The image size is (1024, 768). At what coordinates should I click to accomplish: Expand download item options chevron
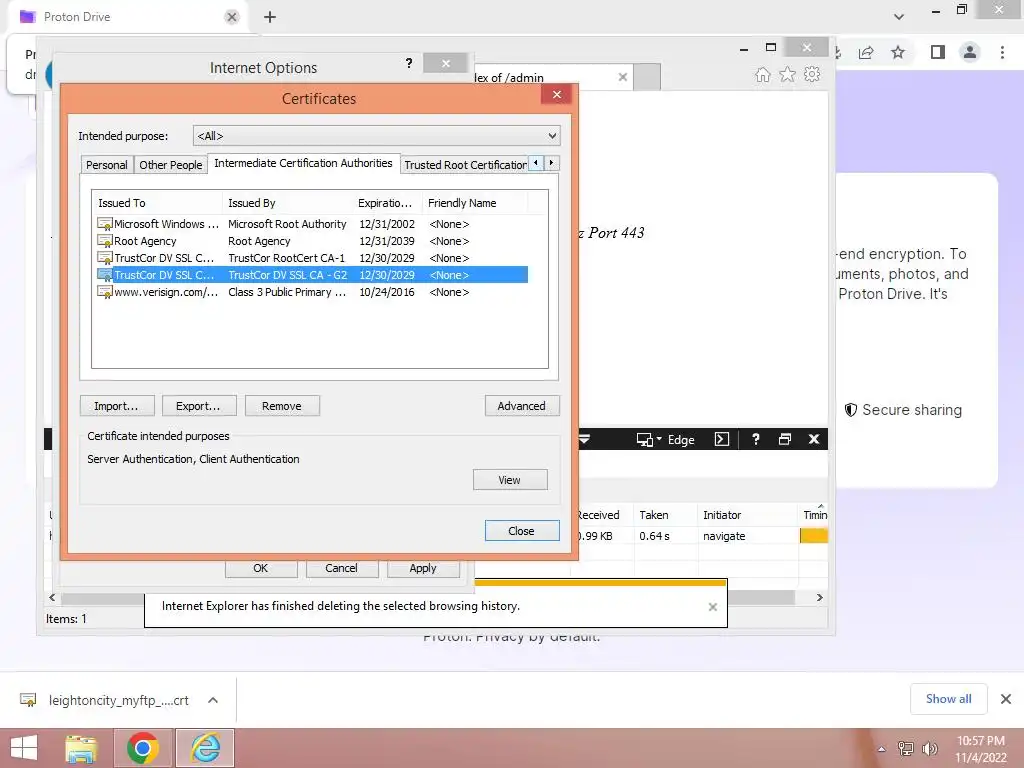click(x=213, y=700)
